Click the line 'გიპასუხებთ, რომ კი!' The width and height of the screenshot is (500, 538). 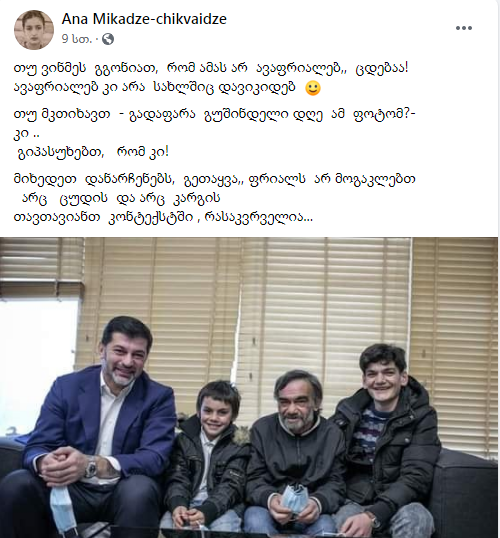[93, 152]
